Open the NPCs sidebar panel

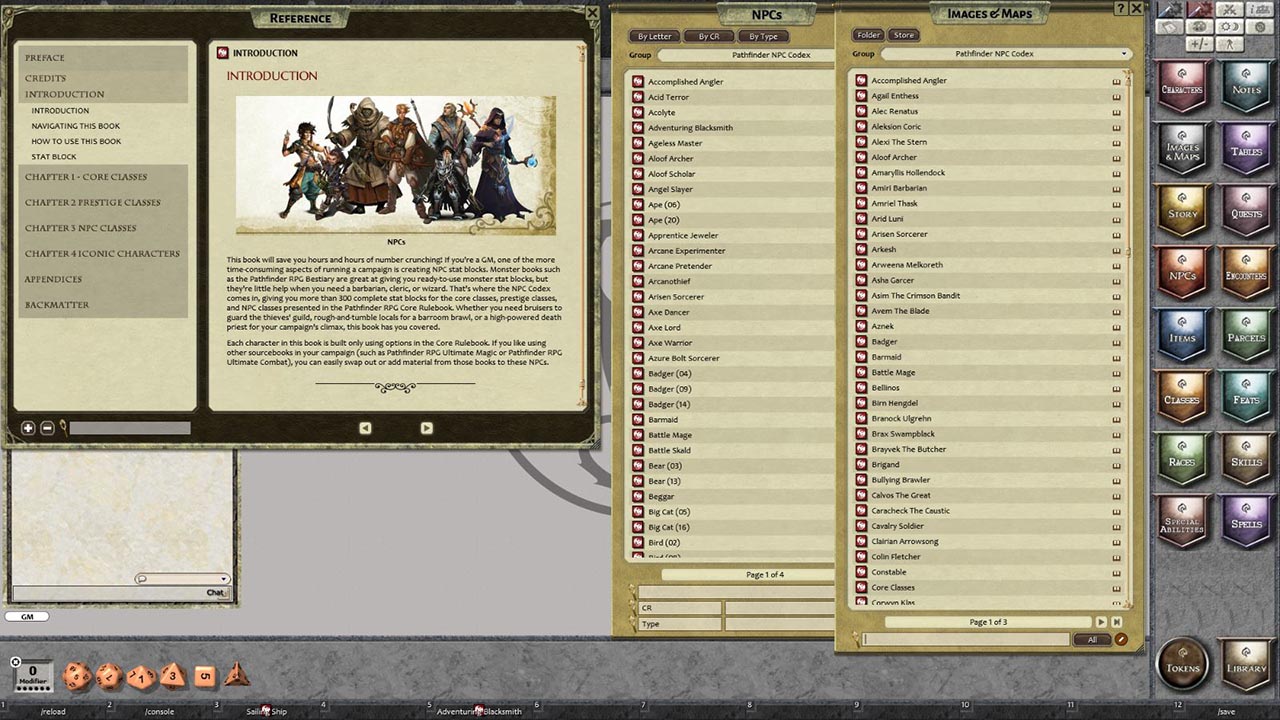click(1183, 275)
